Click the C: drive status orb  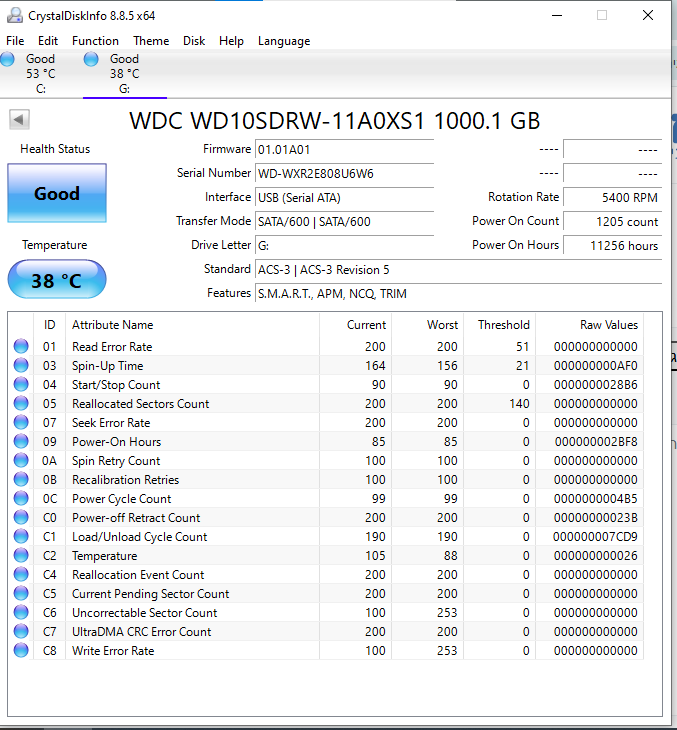(x=8, y=60)
